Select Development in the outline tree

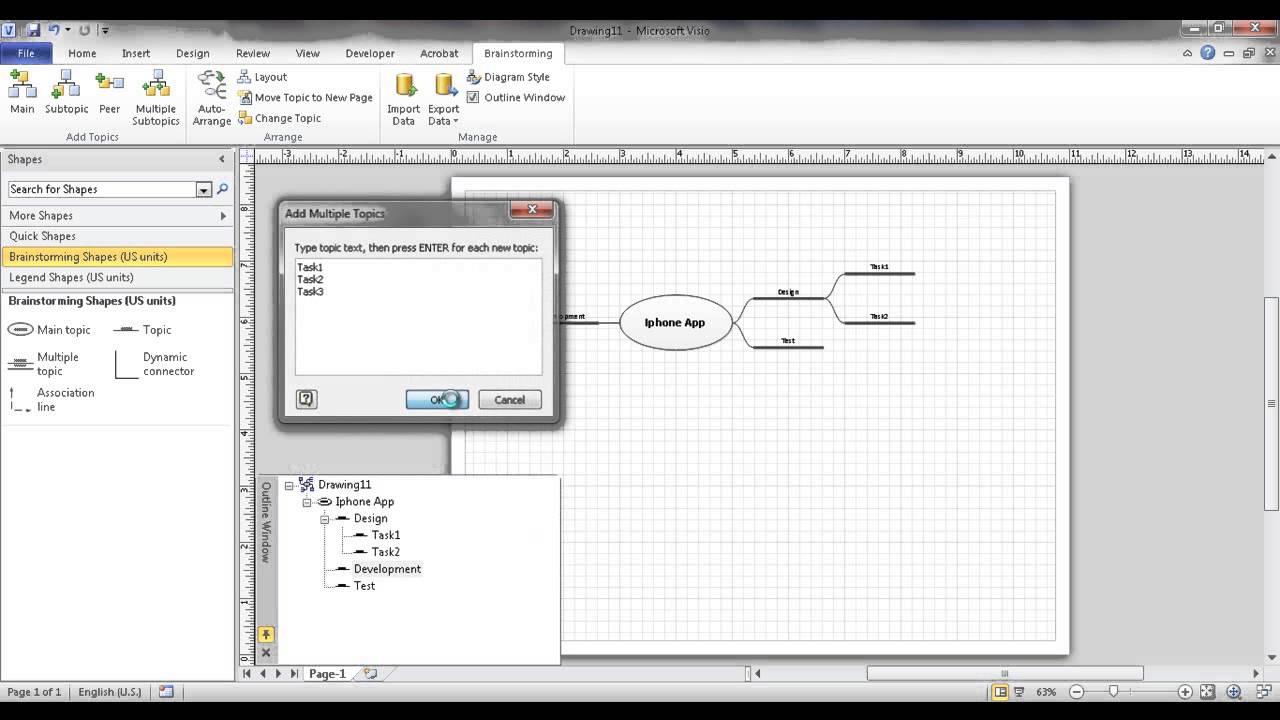[387, 569]
